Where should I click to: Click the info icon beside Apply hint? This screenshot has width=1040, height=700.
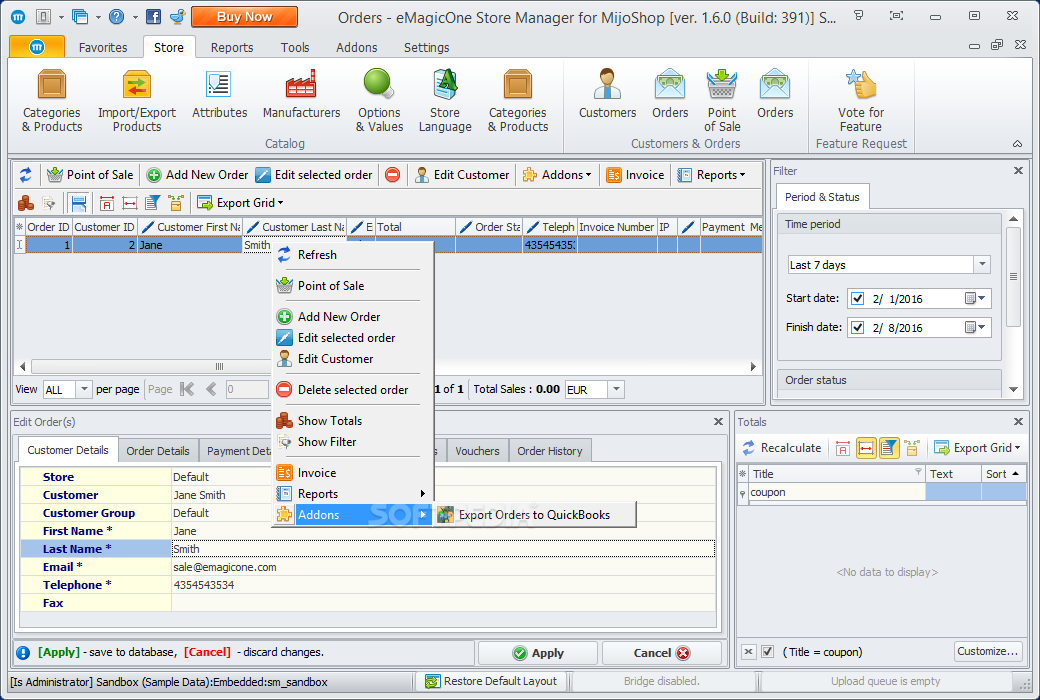click(x=23, y=653)
